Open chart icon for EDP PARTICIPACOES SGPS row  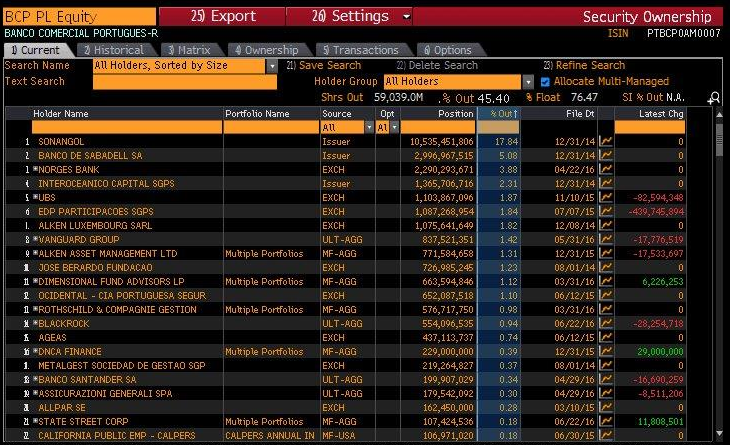click(x=606, y=211)
